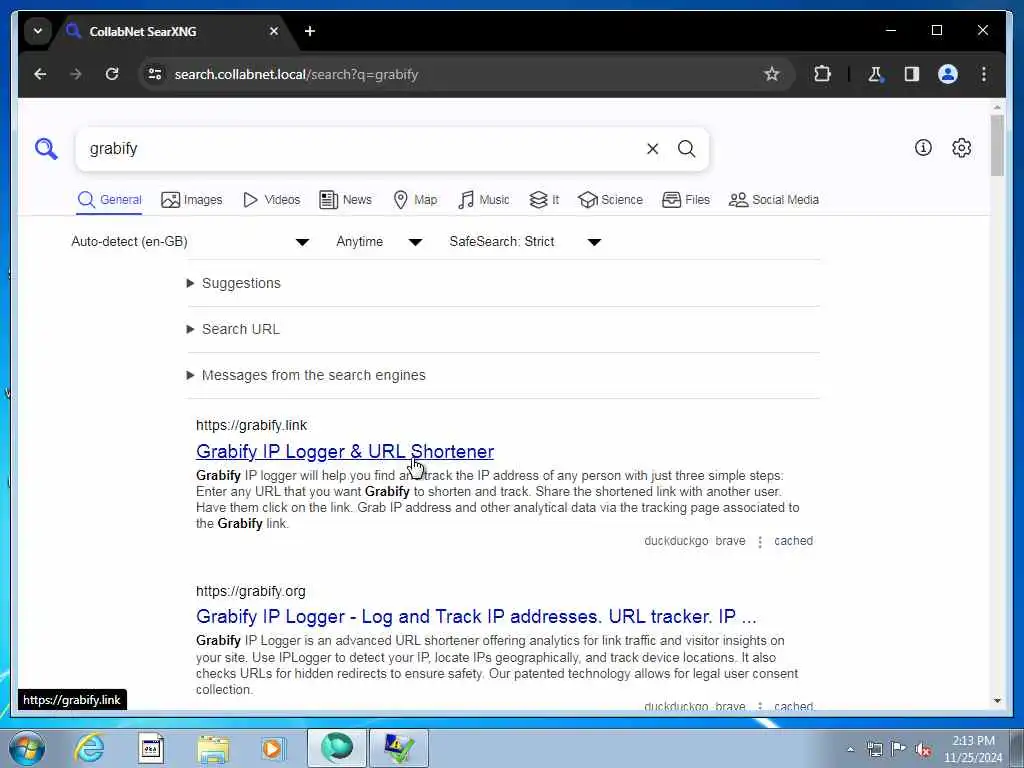This screenshot has width=1024, height=768.
Task: Open Chrome extensions puzzle icon
Action: [x=822, y=74]
